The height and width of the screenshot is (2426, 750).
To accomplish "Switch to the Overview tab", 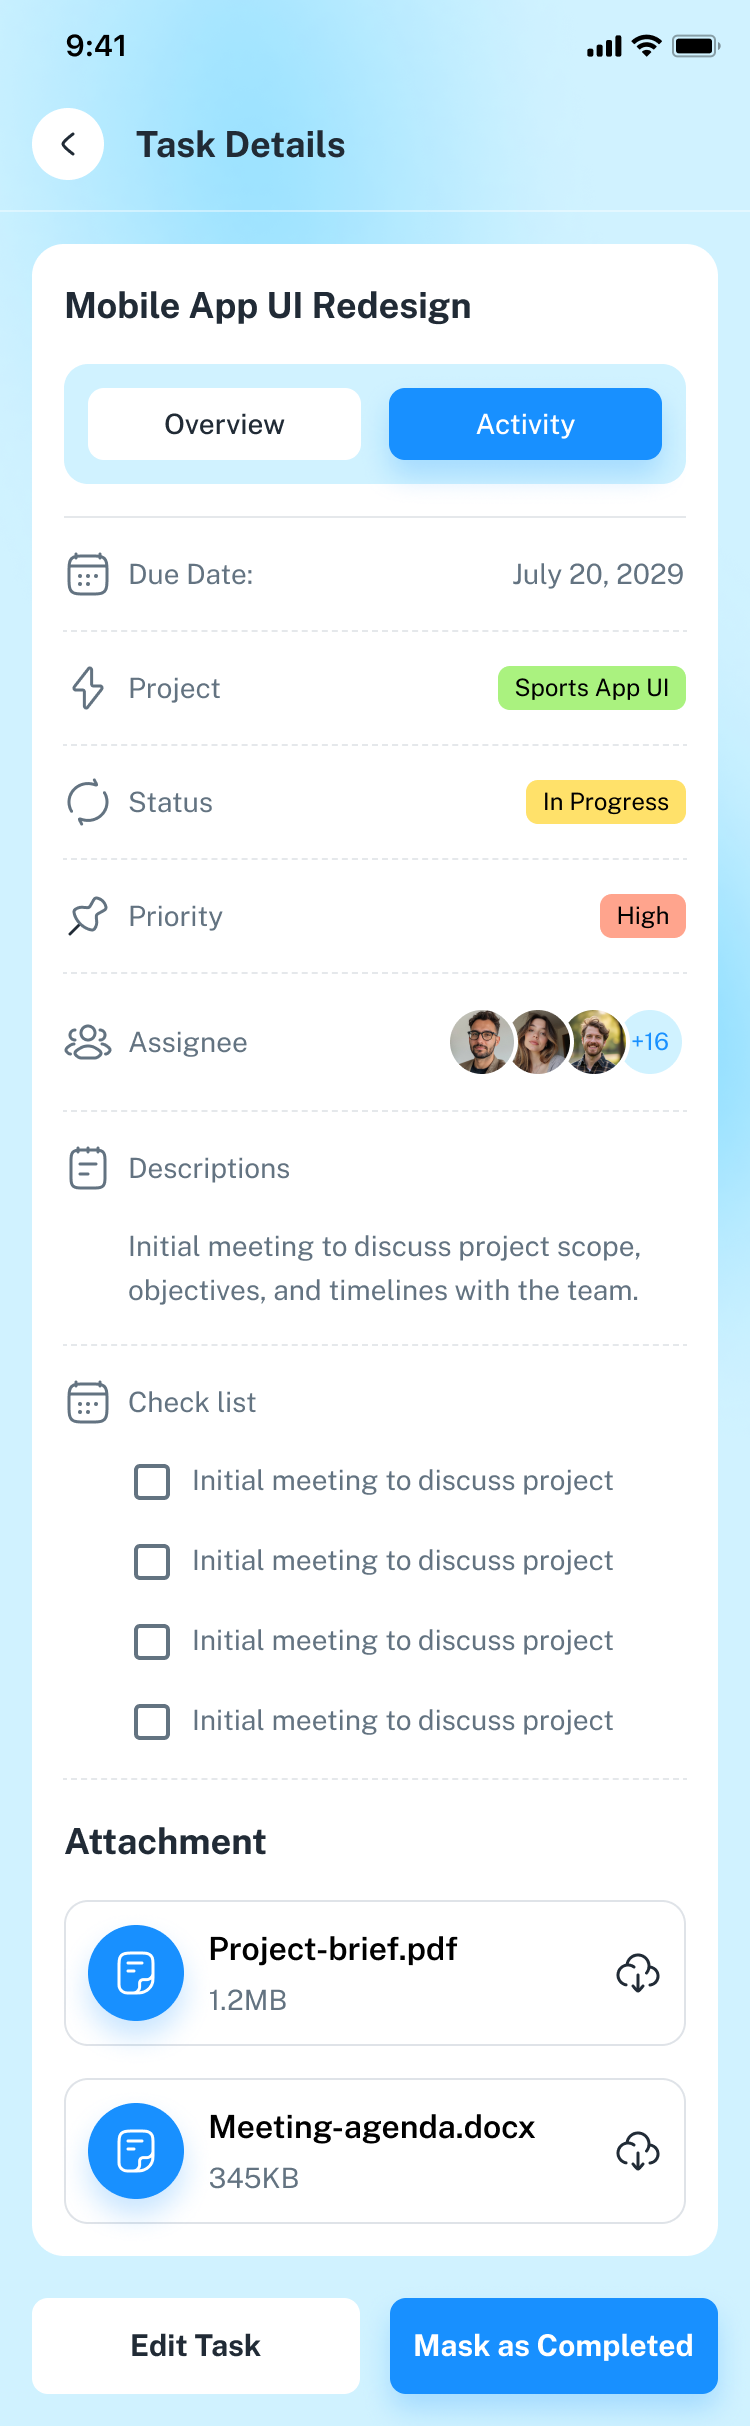I will [224, 424].
